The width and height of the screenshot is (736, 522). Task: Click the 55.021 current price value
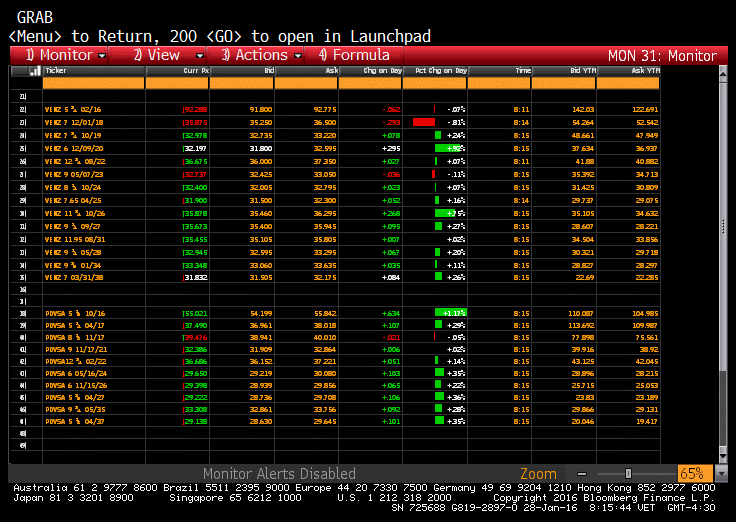195,313
